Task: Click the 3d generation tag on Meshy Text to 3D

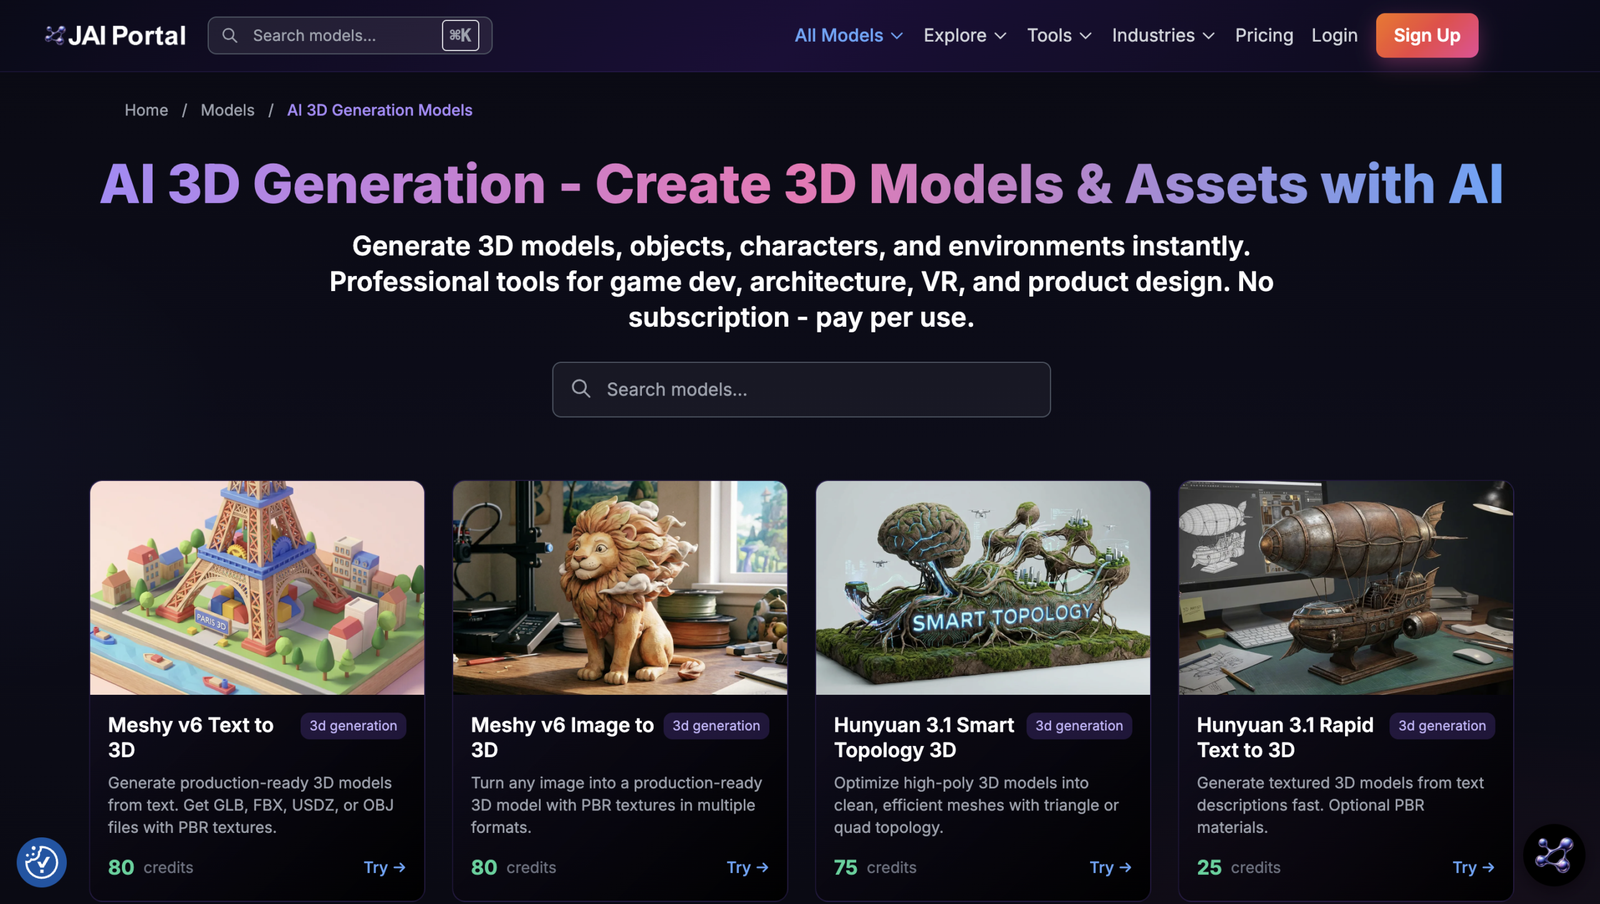Action: (353, 726)
